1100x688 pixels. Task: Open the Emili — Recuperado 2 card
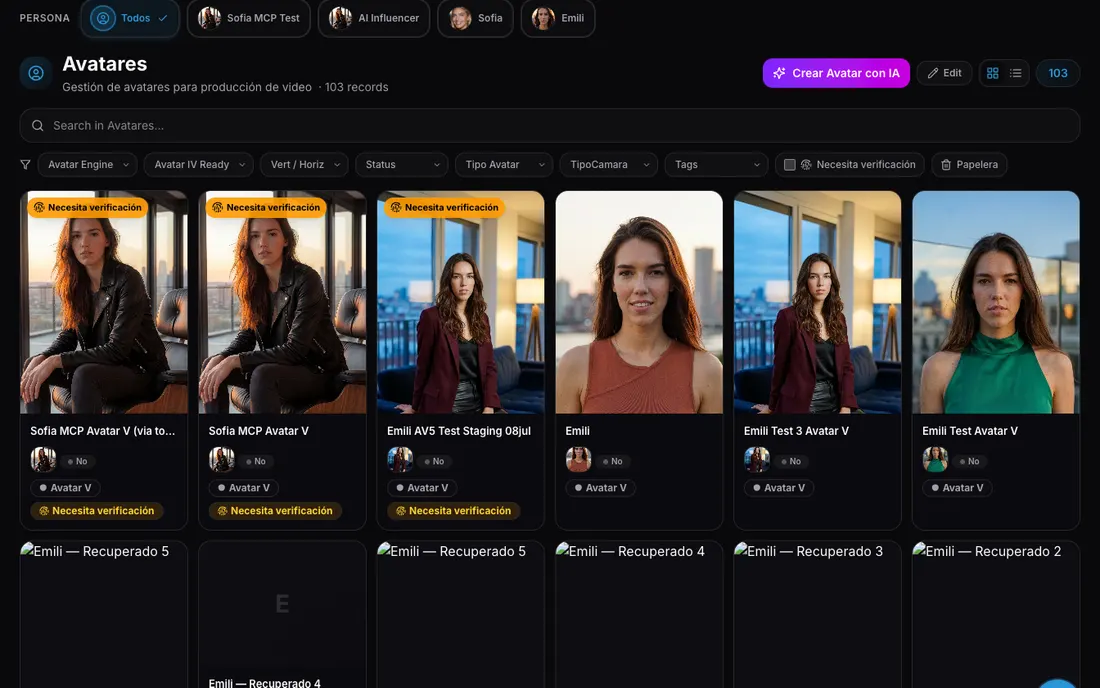click(x=995, y=614)
